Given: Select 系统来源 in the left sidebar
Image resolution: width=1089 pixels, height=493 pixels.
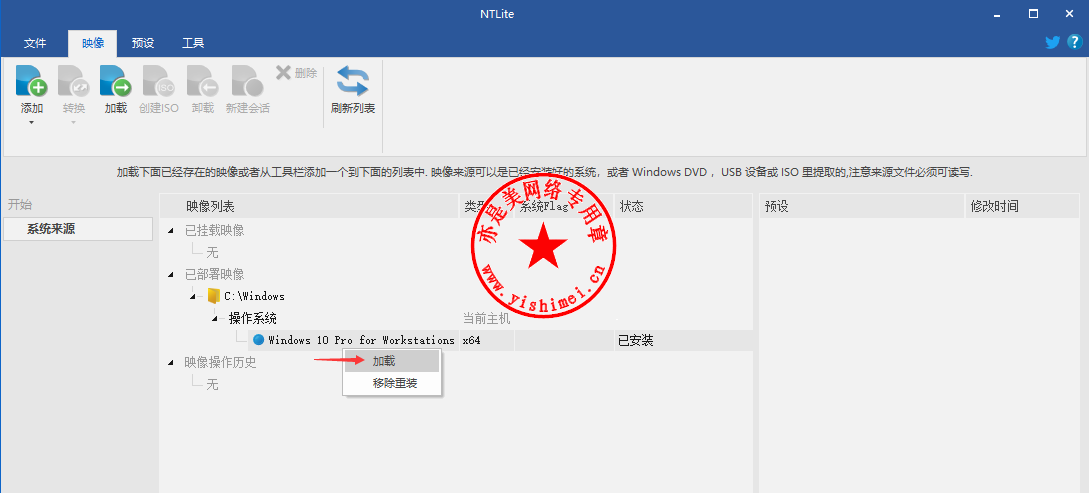Looking at the screenshot, I should (78, 229).
